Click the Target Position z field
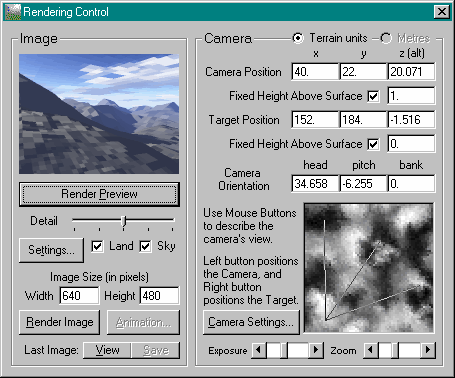The image size is (455, 378). coord(411,120)
